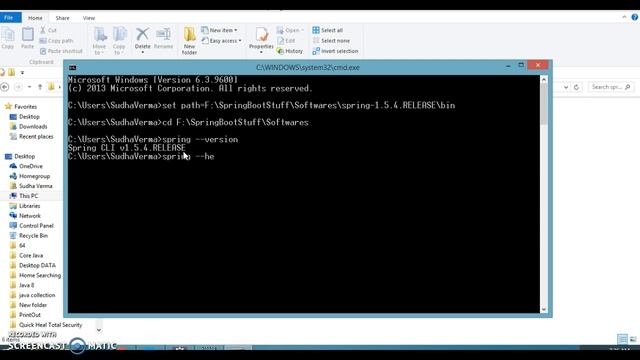Open the address bar history dropdown
The image size is (640, 360).
(566, 87)
